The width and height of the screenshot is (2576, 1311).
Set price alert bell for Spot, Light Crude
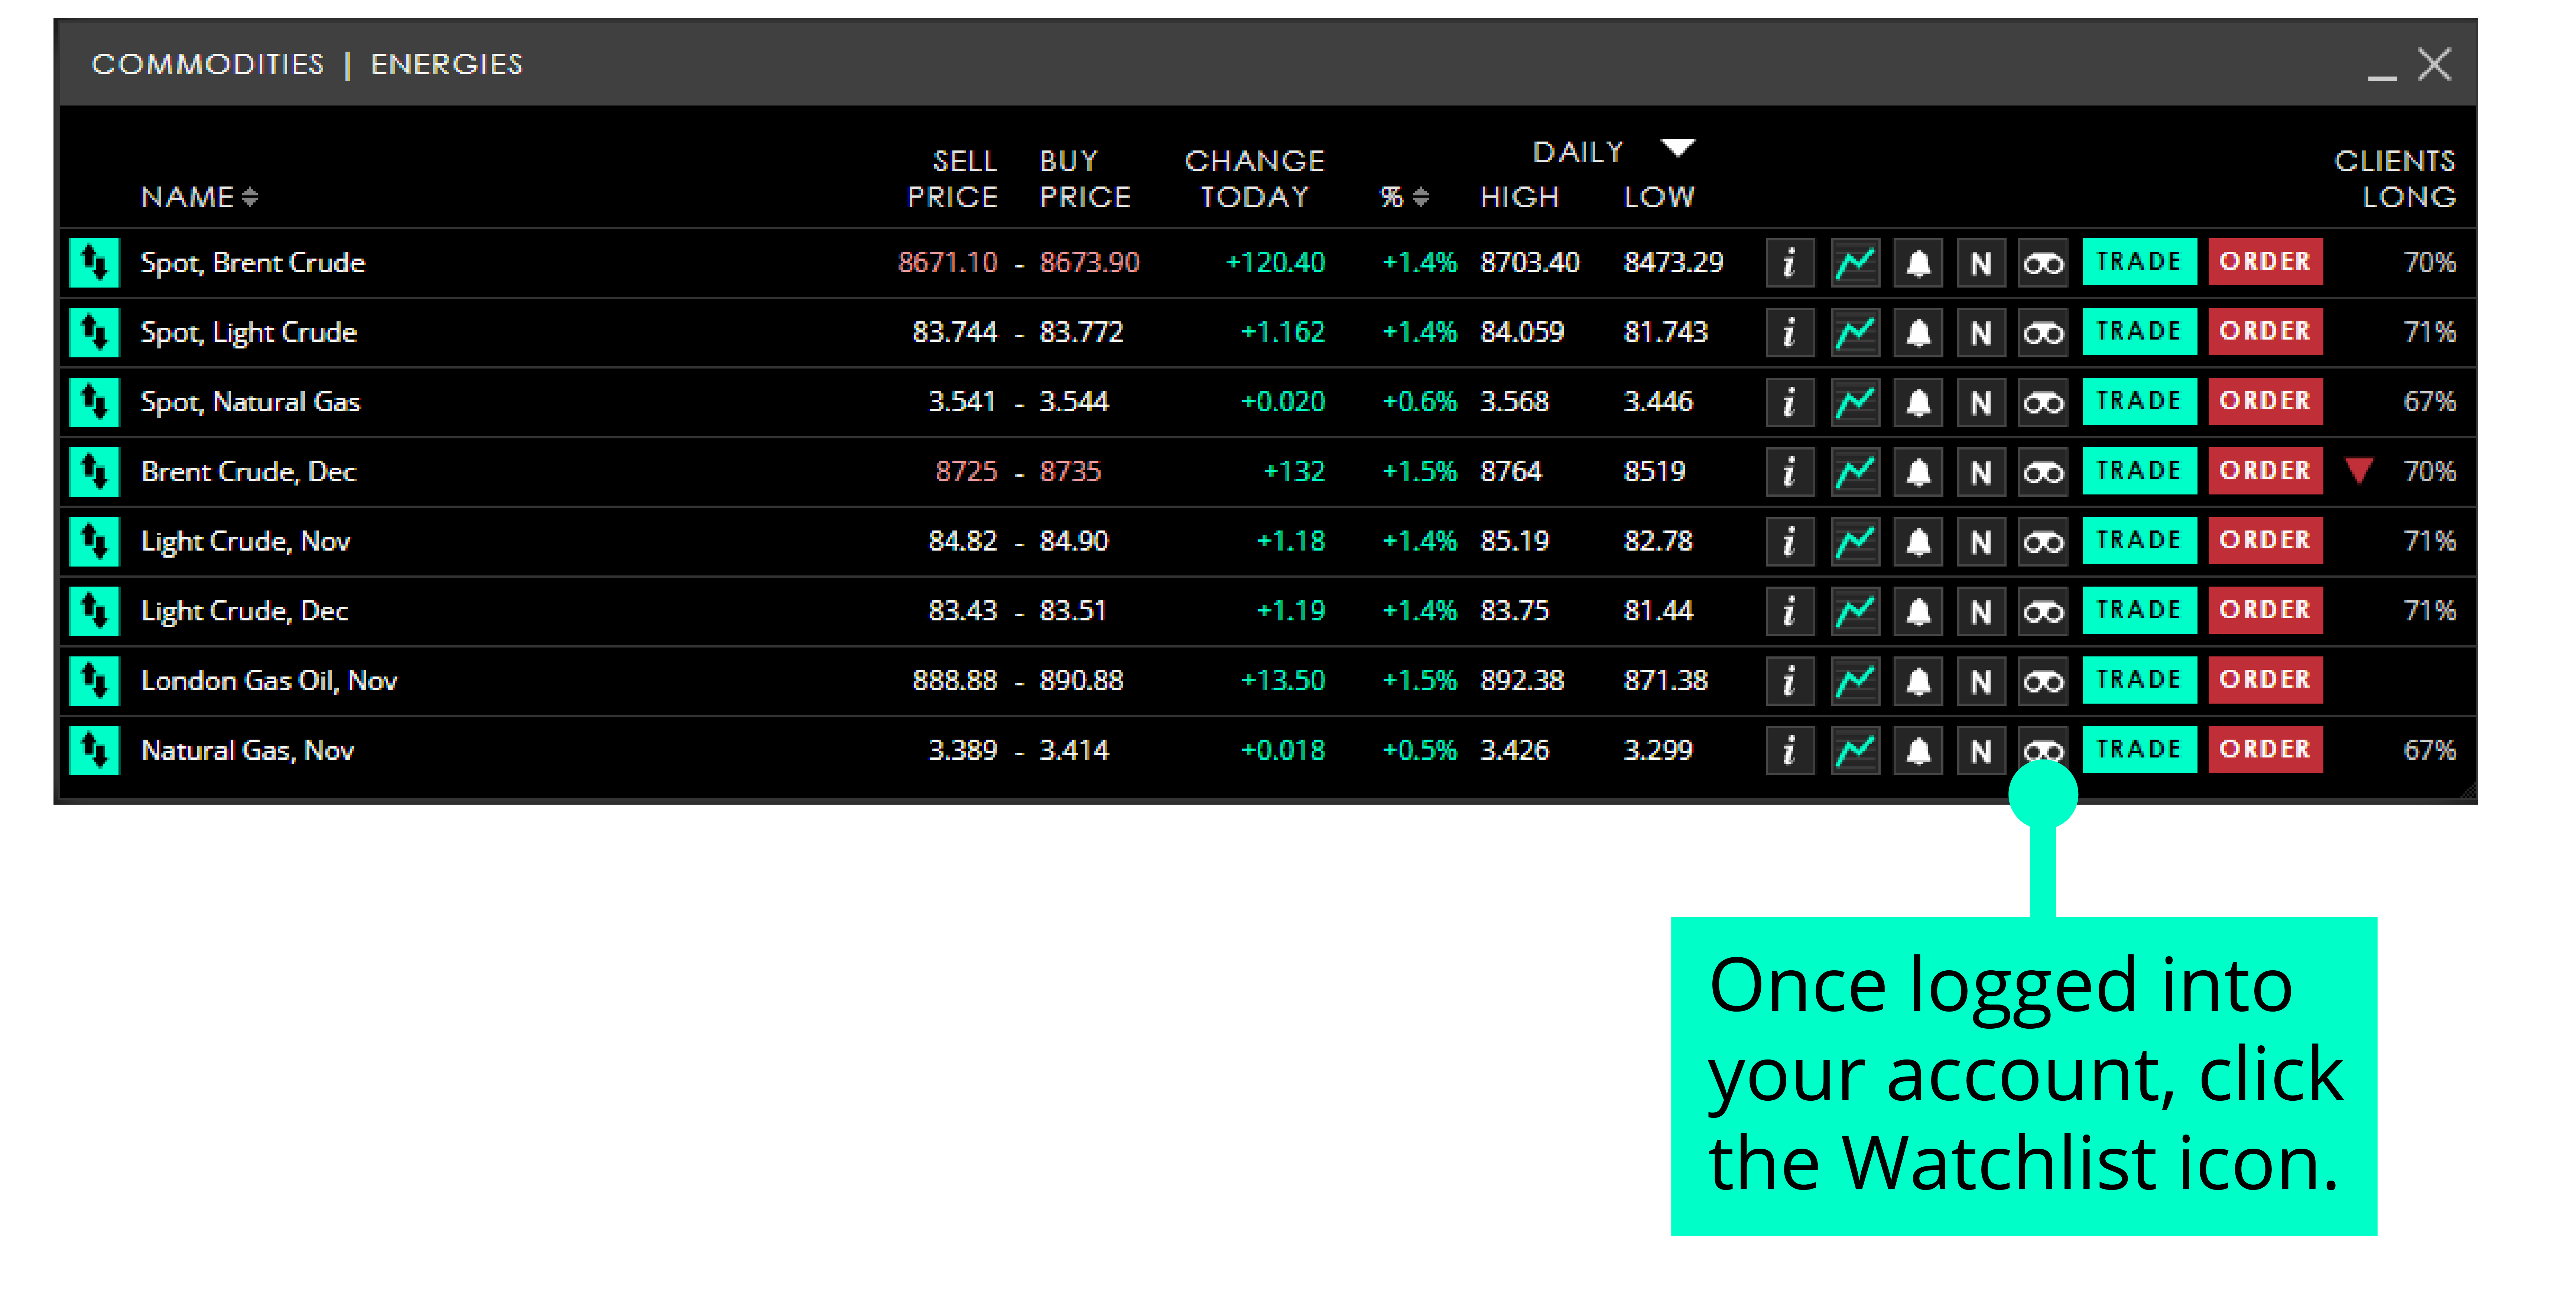(x=1918, y=333)
